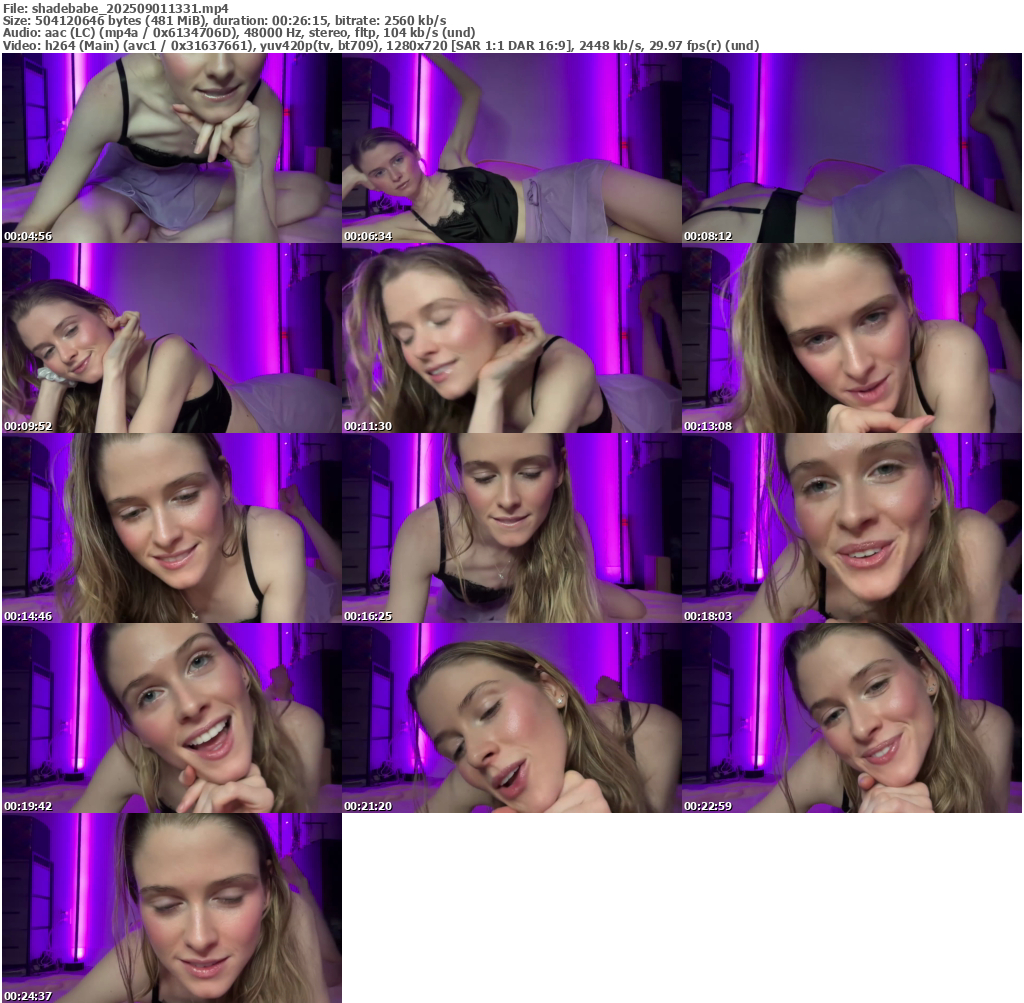Open the frame stamped 00:13:08
The height and width of the screenshot is (1003, 1024).
(x=851, y=338)
